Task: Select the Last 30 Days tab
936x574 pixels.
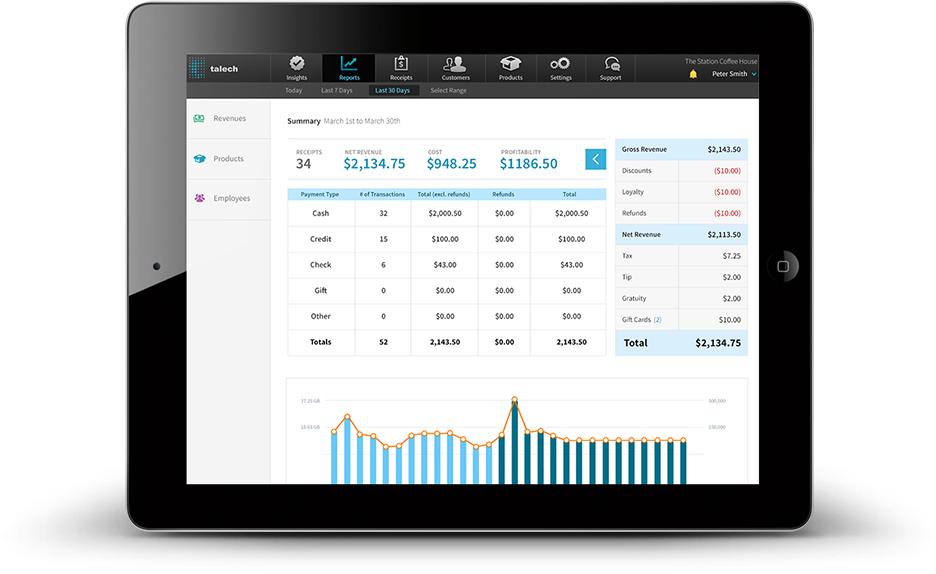Action: tap(392, 91)
